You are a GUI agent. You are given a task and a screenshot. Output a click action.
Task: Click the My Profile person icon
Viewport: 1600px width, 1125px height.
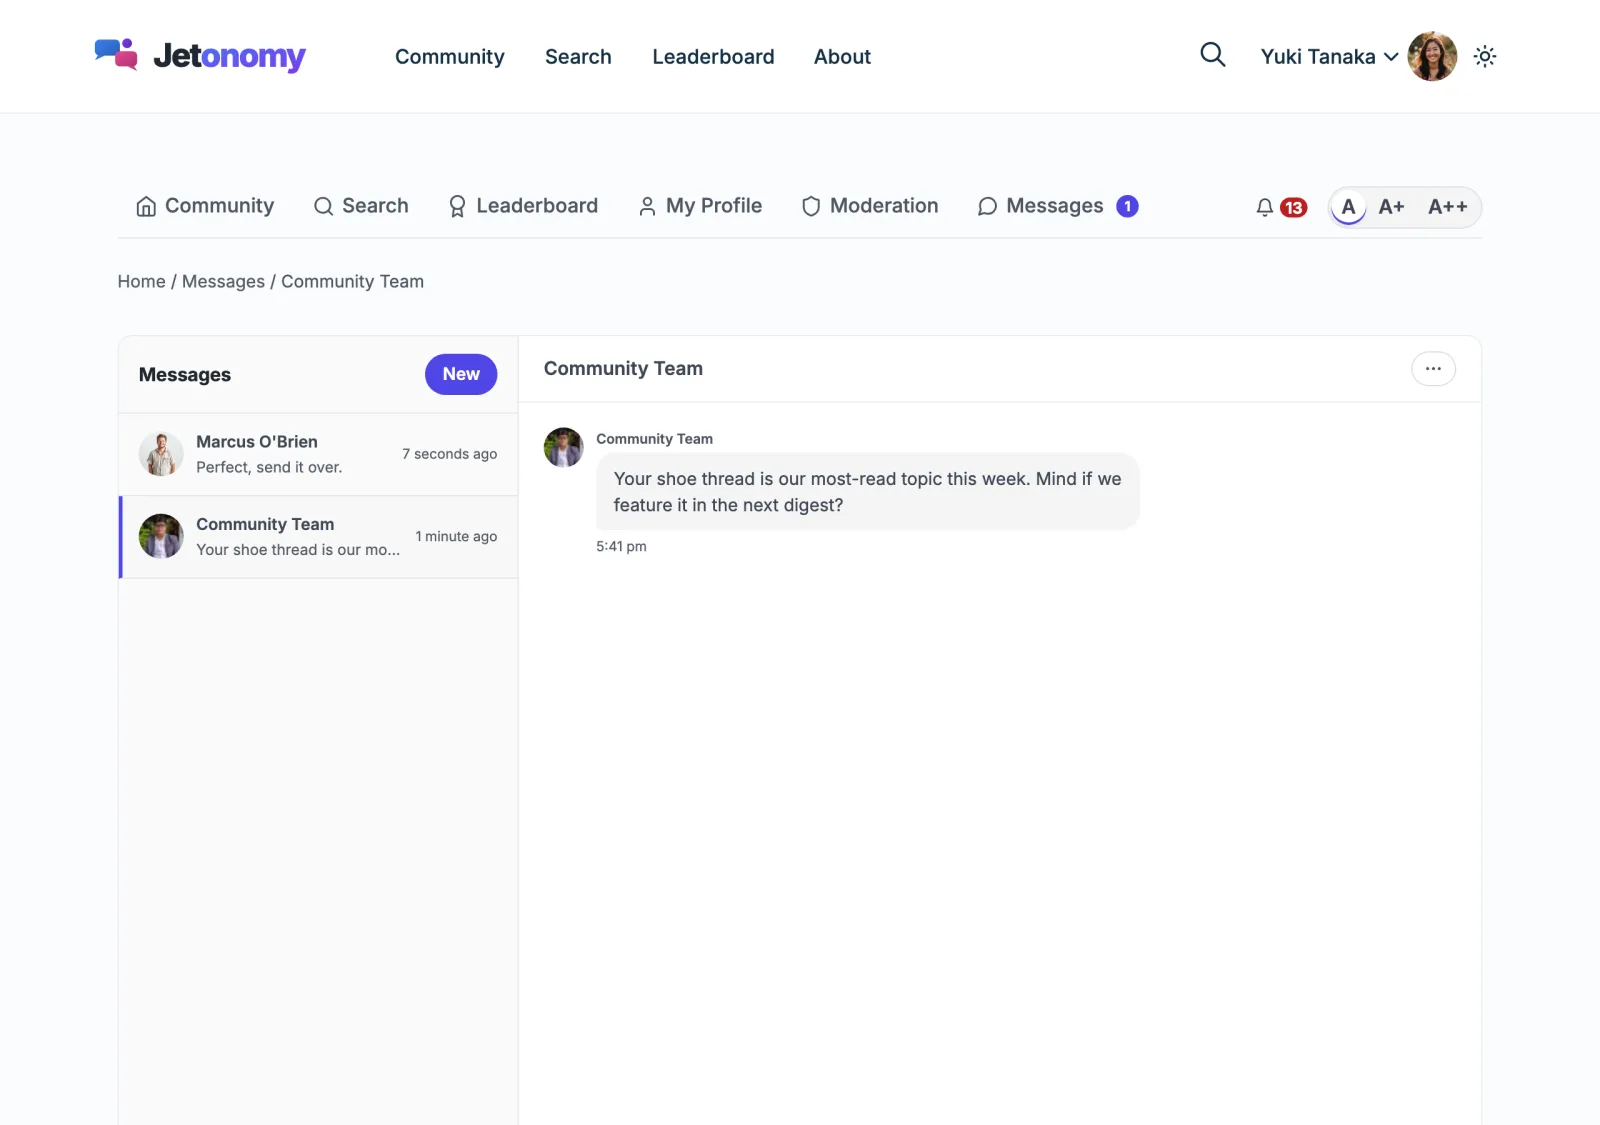647,206
